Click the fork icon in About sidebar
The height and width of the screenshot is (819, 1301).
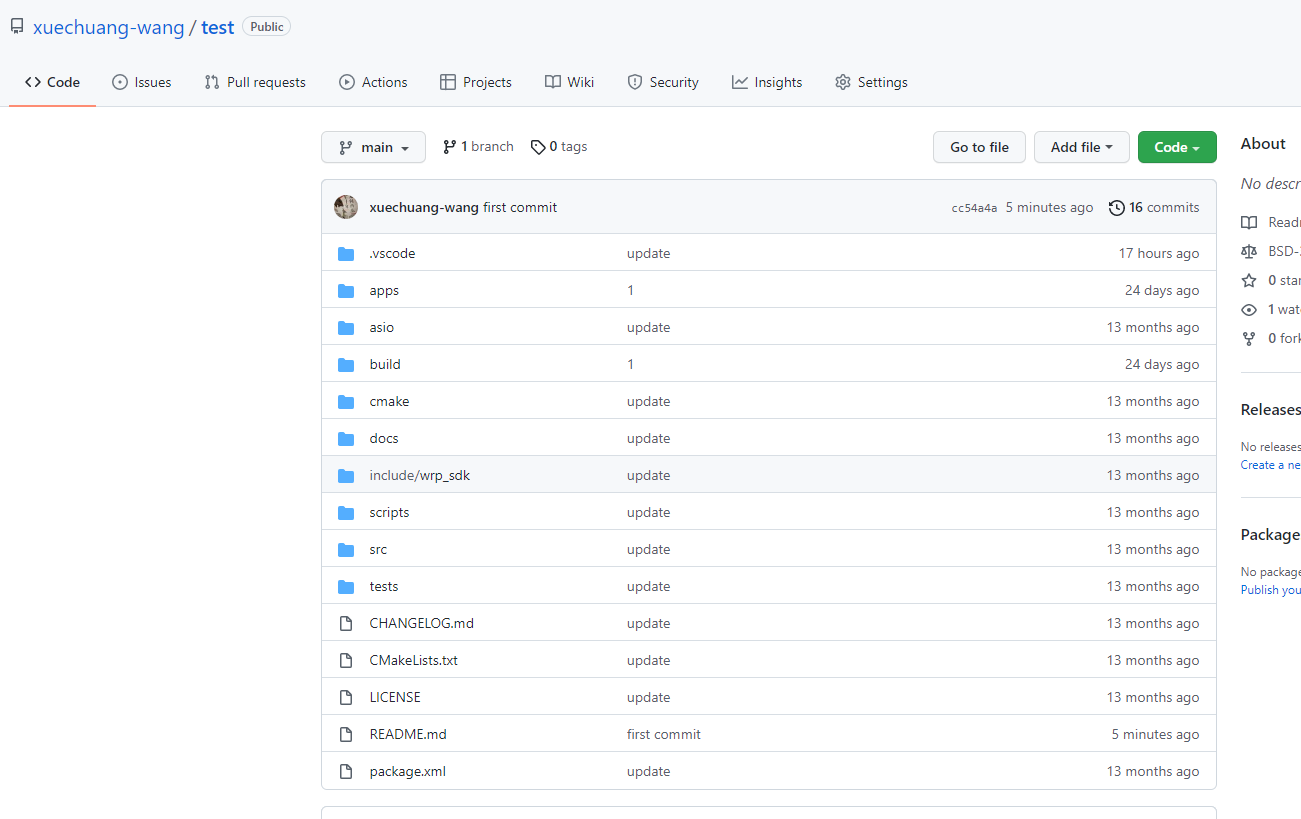1249,339
